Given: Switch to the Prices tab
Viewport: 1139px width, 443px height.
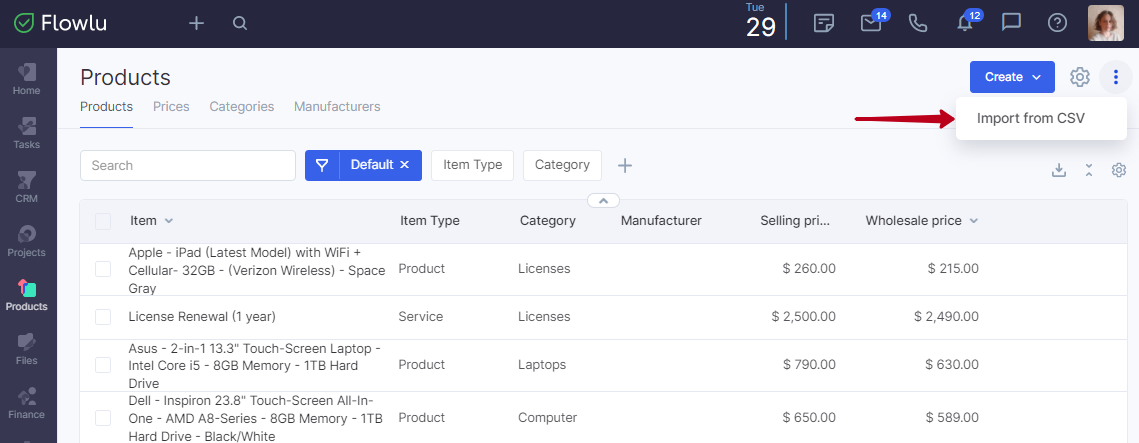Looking at the screenshot, I should [171, 107].
